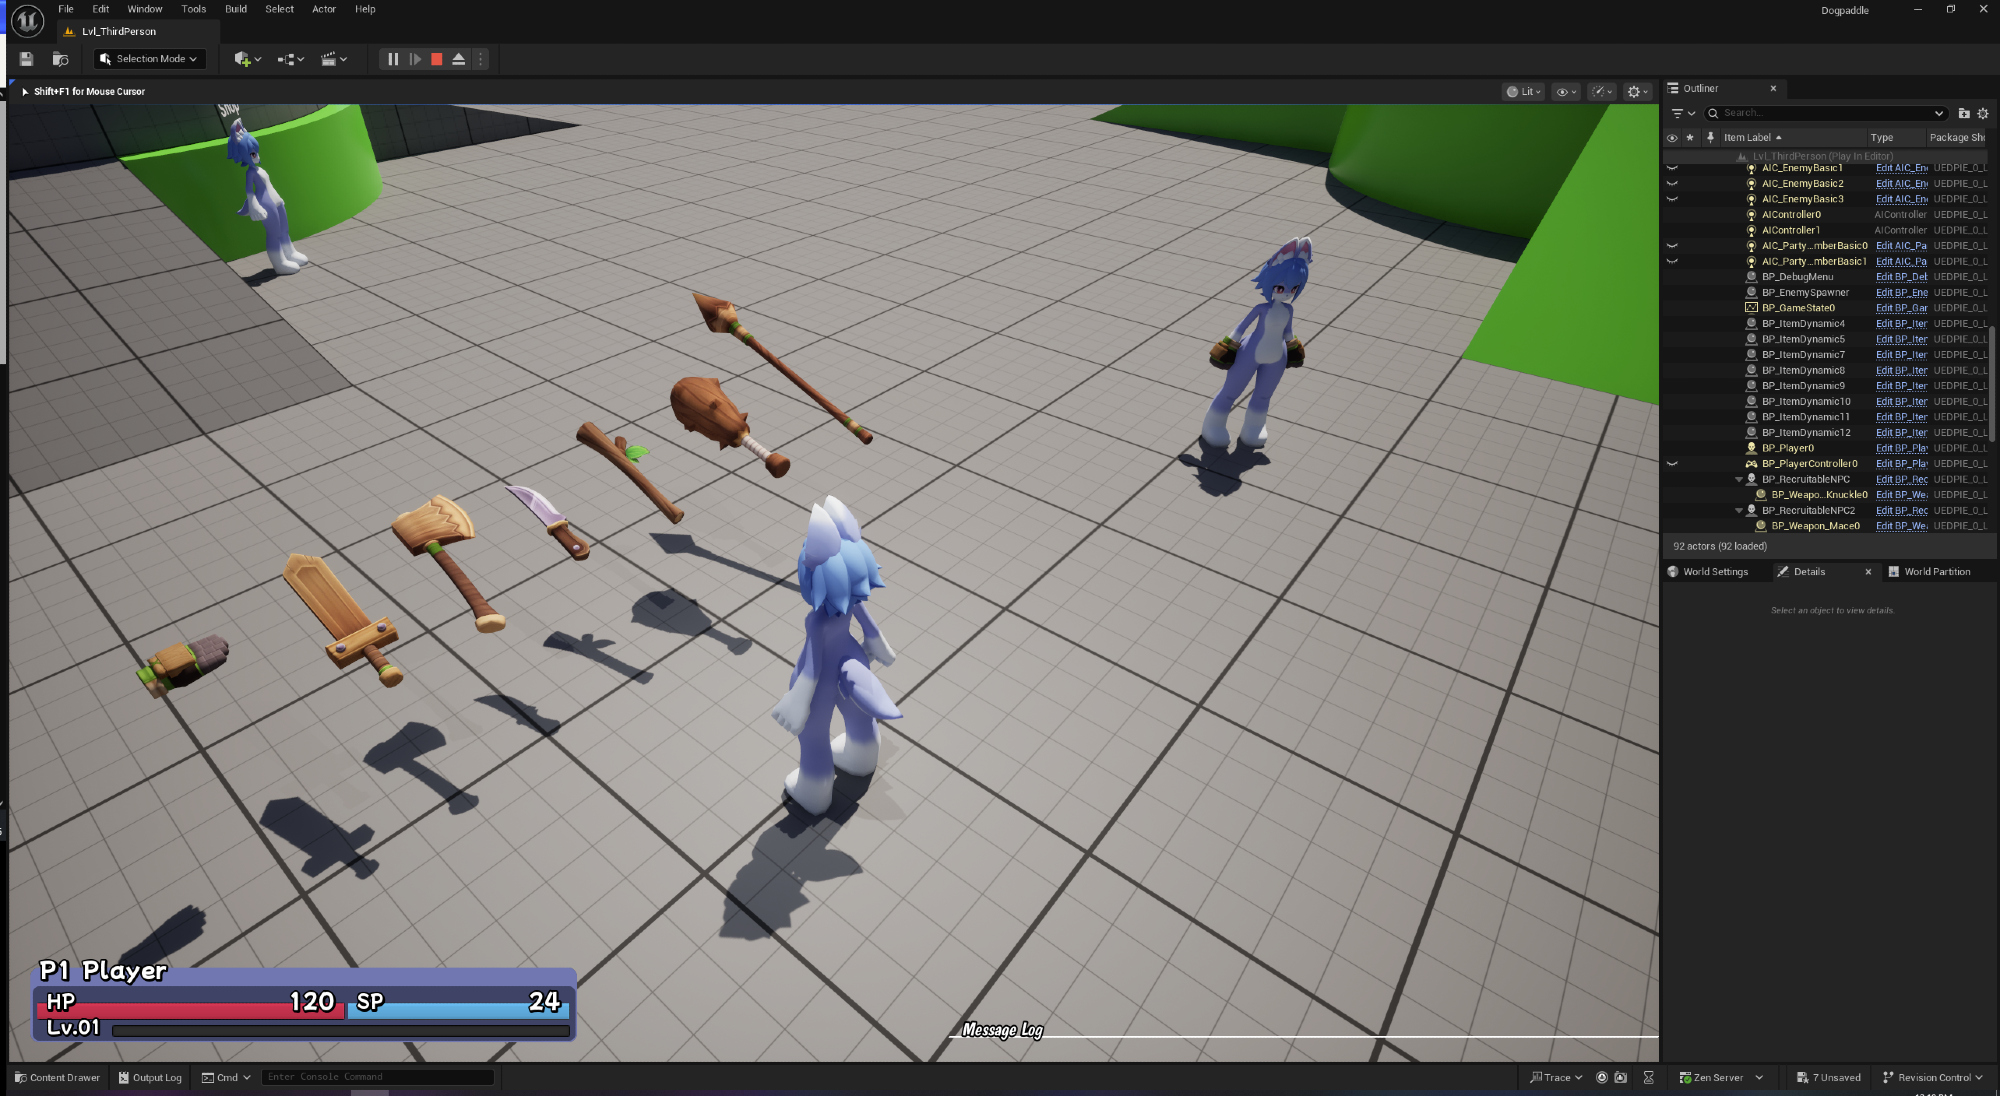Image resolution: width=2000 pixels, height=1096 pixels.
Task: Toggle visibility of AIC_EnemyBasic1 actor
Action: tap(1672, 168)
